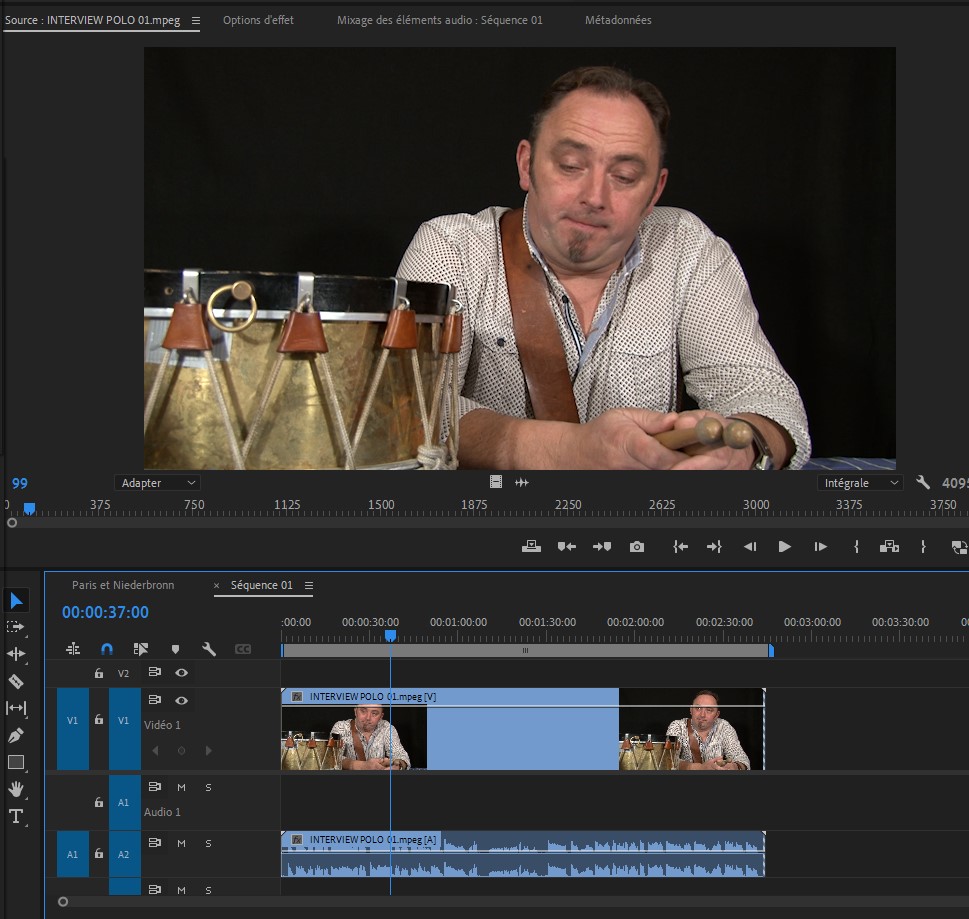Switch to Options d'effet tab
The image size is (969, 919).
(258, 20)
